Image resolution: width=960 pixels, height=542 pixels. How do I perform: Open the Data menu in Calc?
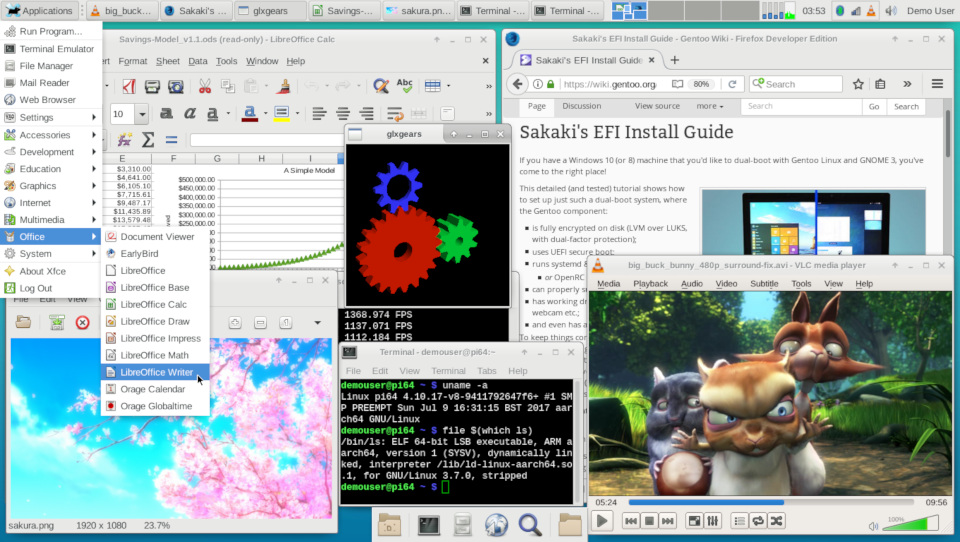tap(198, 61)
